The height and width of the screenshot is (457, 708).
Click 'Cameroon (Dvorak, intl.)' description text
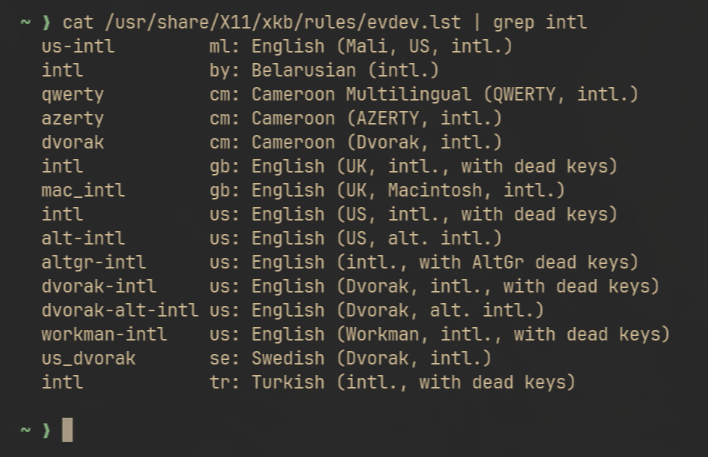click(376, 142)
